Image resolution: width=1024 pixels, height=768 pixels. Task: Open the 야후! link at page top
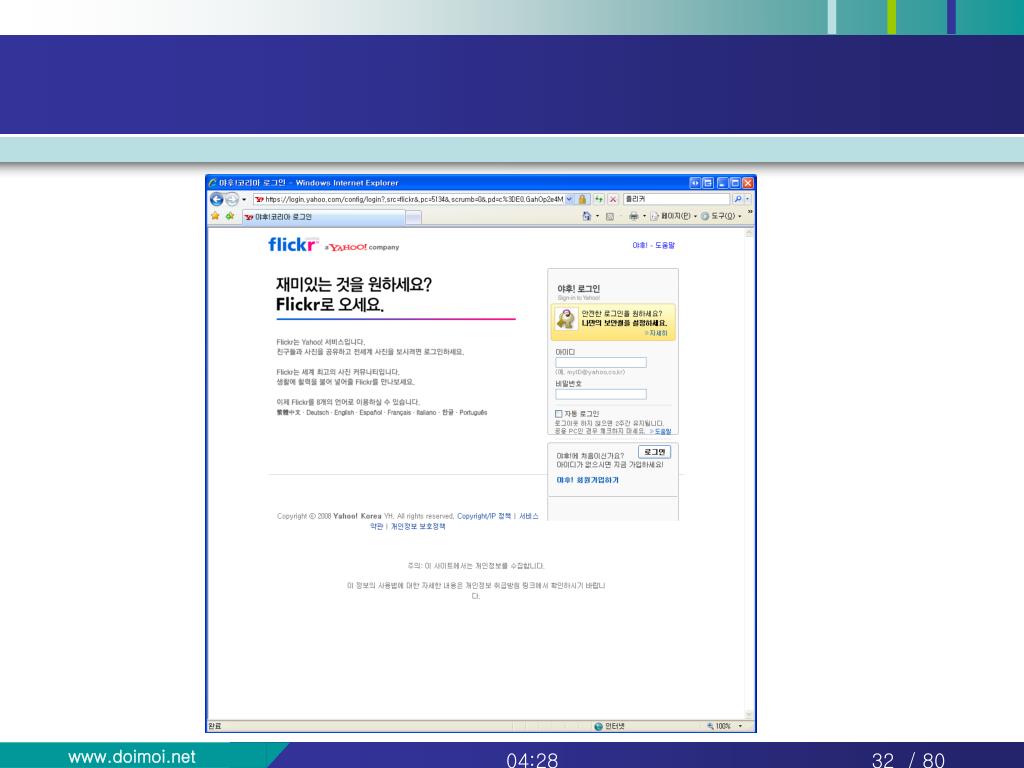(639, 246)
